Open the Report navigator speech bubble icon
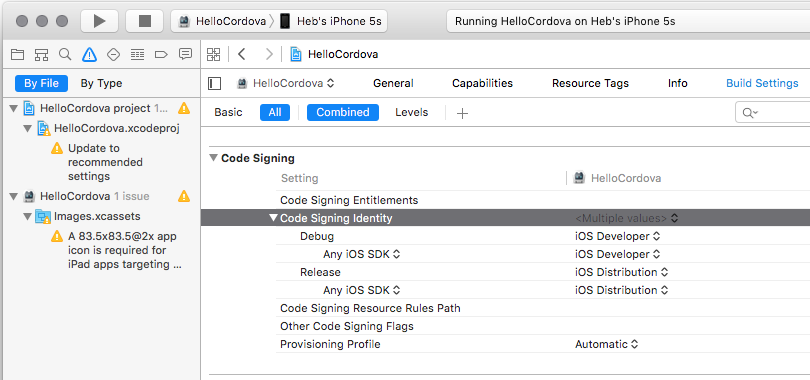The width and height of the screenshot is (810, 380). pos(185,54)
